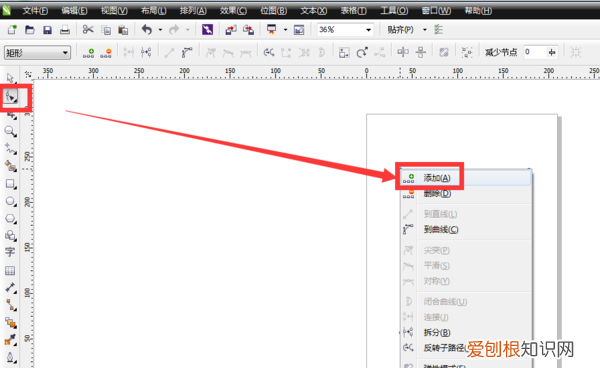This screenshot has width=600, height=368.
Task: Open the 位图(B) menu
Action: (x=274, y=11)
